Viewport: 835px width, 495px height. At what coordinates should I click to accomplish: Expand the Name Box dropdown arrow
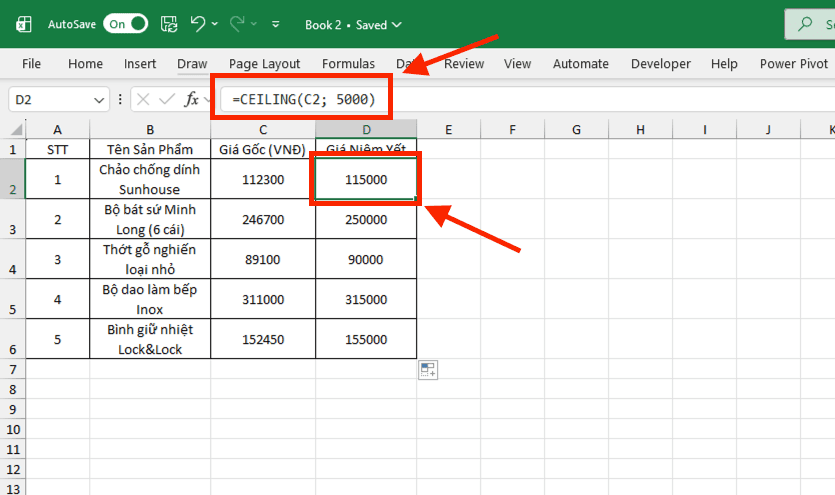point(99,100)
